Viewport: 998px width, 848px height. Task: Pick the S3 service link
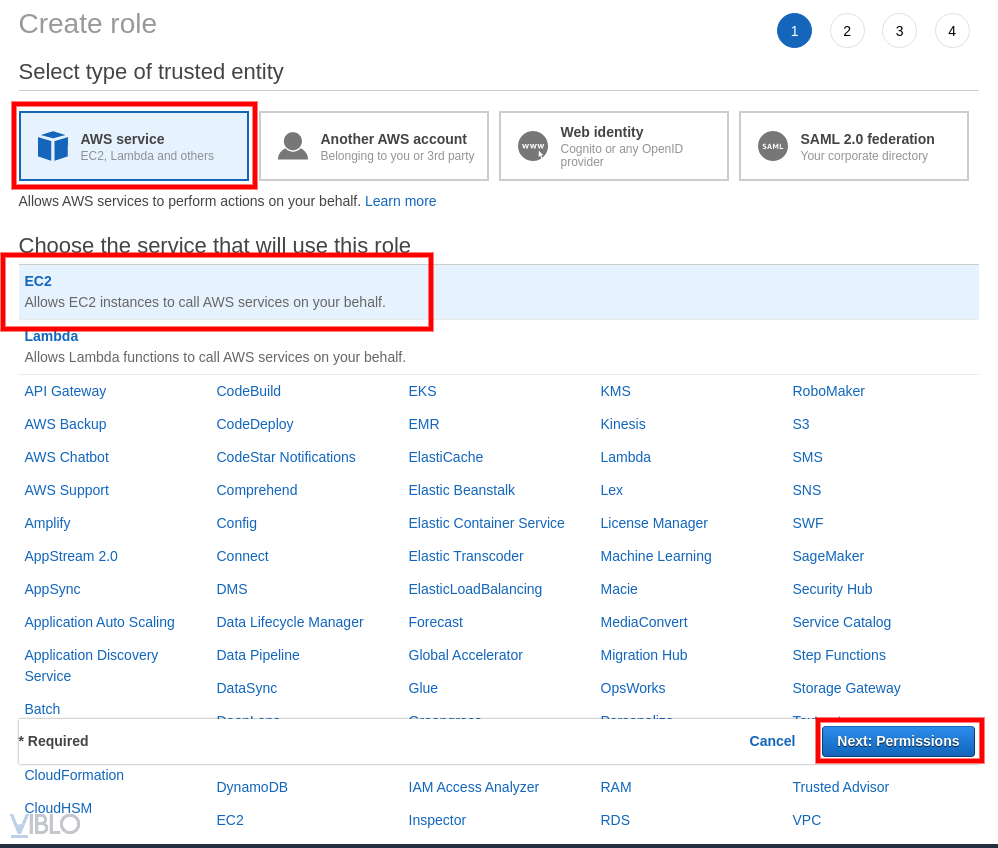pyautogui.click(x=801, y=424)
